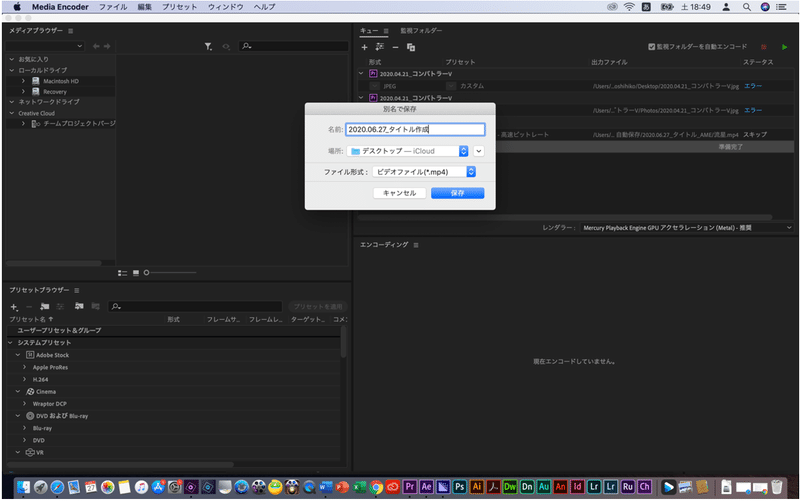
Task: Expand the Wraptor DCP presets
Action: (24, 404)
